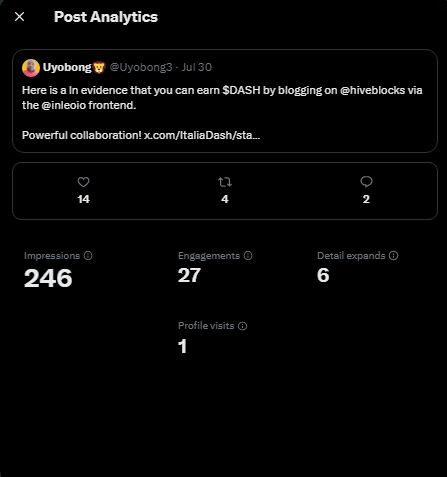Open the Engagements info icon

[248, 256]
